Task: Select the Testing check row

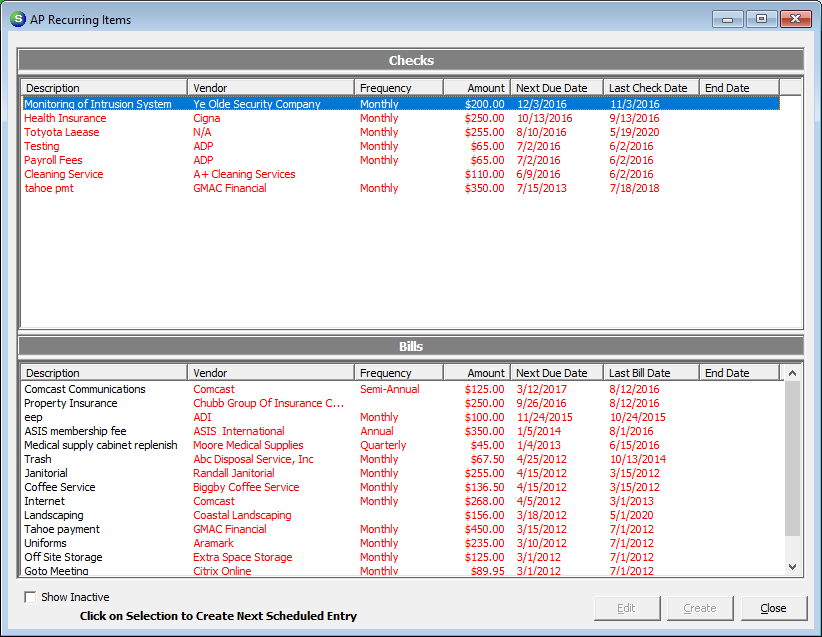Action: pos(401,146)
